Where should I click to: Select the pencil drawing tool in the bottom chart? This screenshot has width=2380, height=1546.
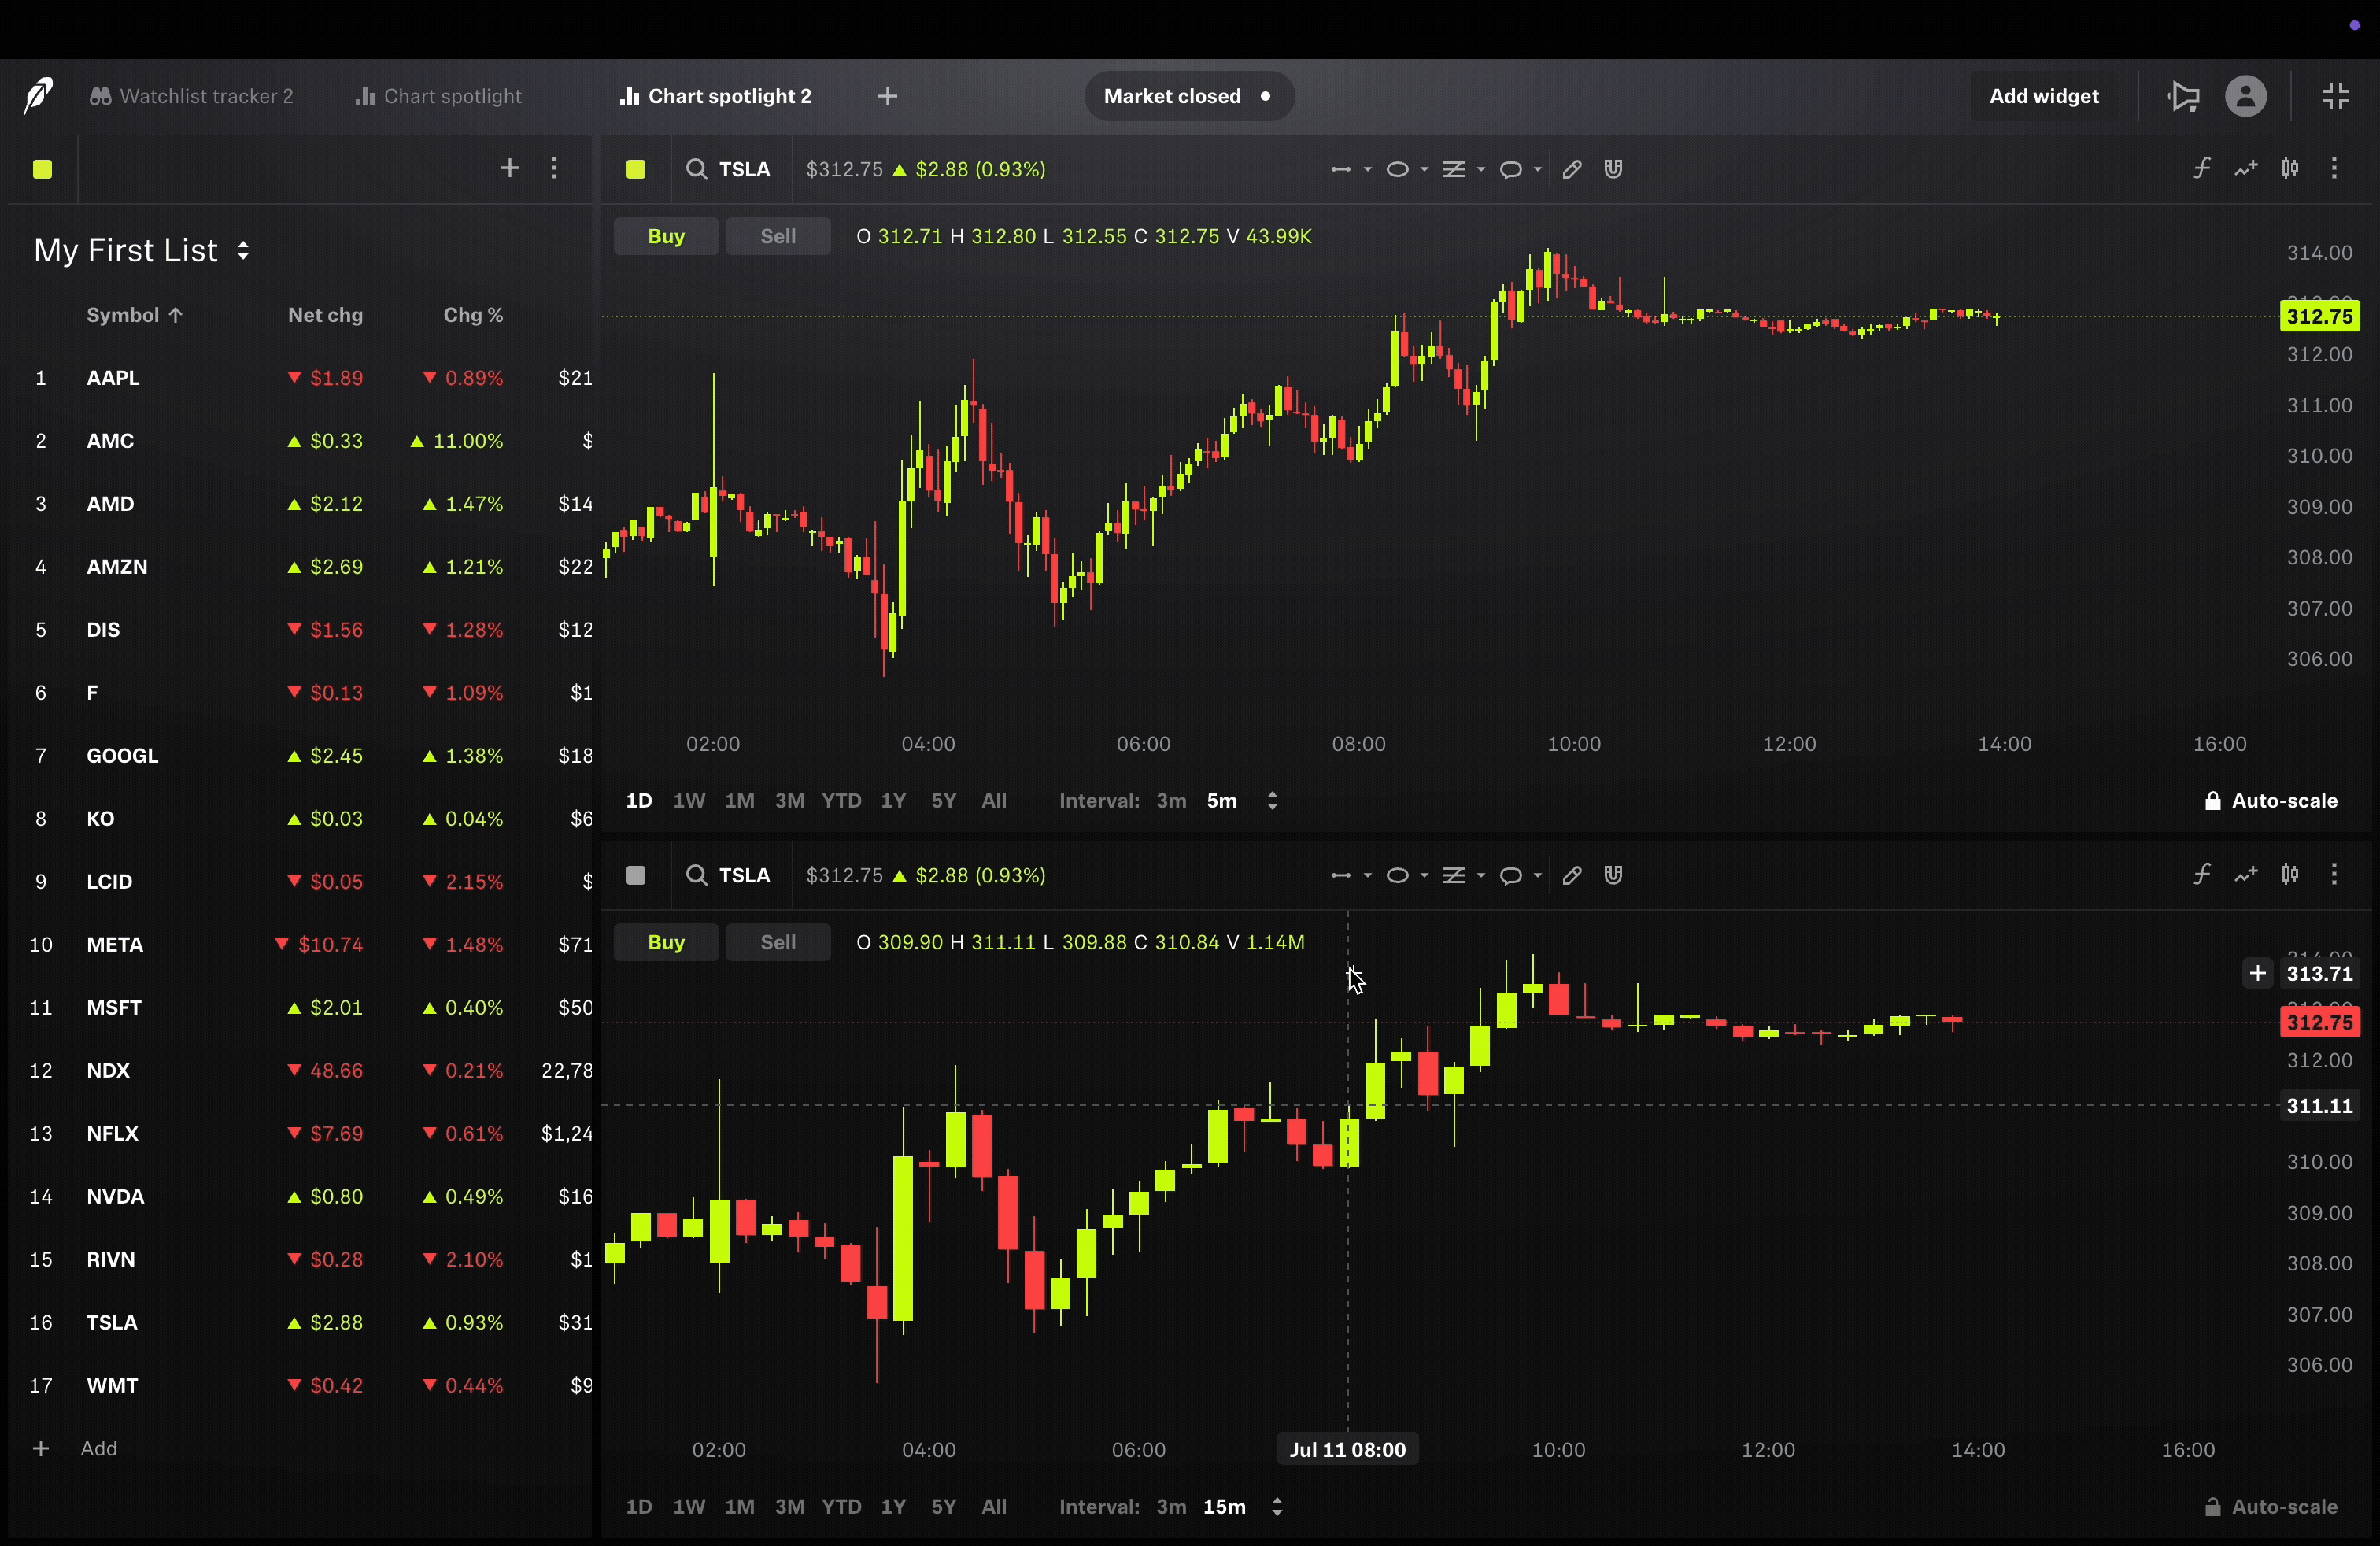point(1572,875)
